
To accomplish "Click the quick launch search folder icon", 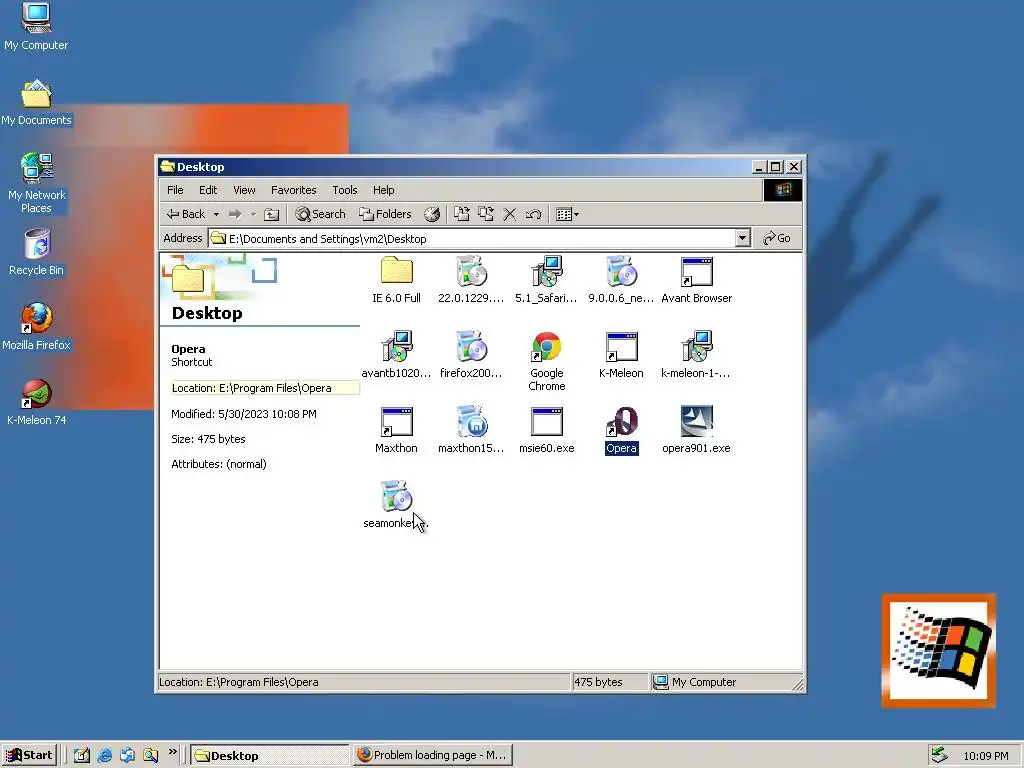I will 151,756.
